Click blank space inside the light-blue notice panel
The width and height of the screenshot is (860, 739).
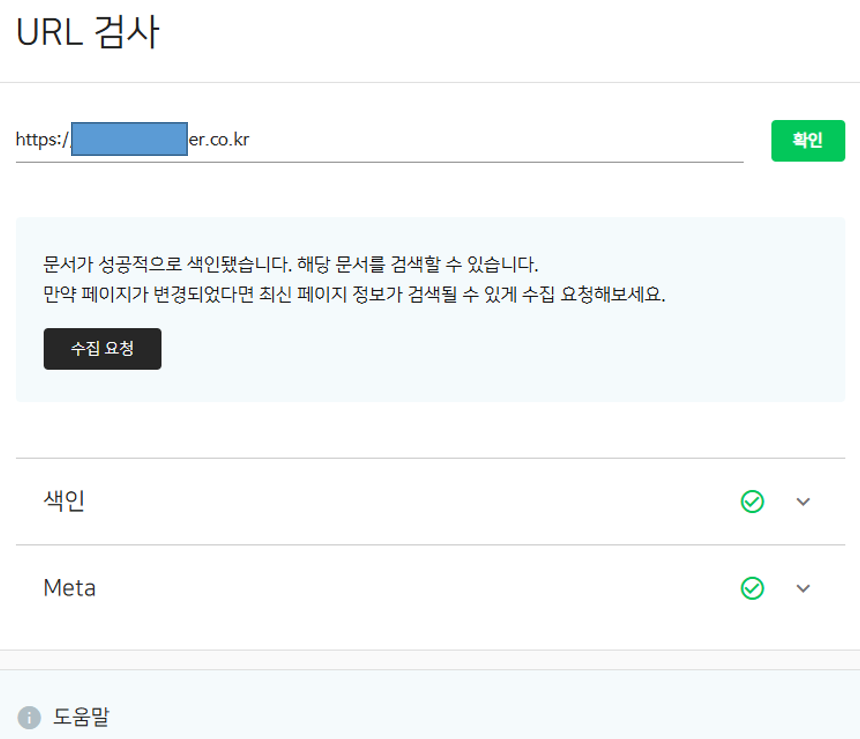pyautogui.click(x=494, y=351)
